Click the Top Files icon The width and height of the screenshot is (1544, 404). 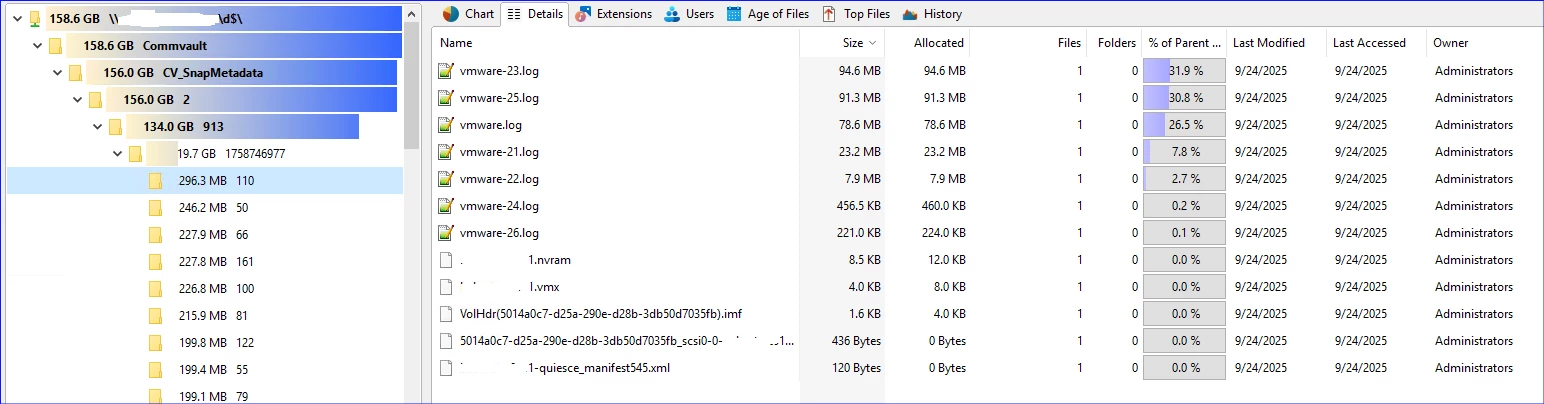[x=828, y=14]
